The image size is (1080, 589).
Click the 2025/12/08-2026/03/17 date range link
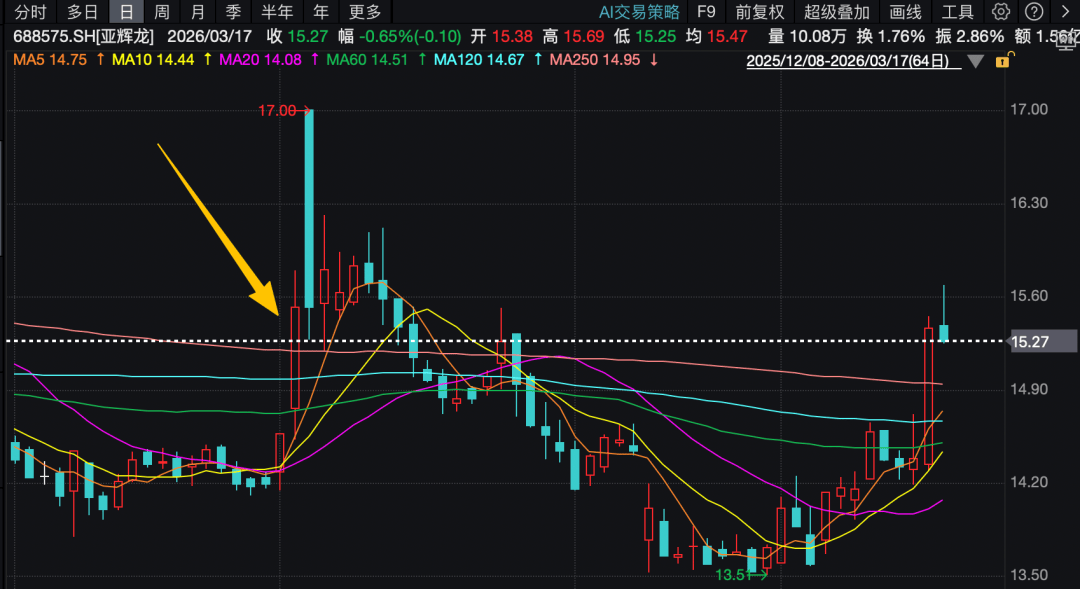click(x=853, y=61)
